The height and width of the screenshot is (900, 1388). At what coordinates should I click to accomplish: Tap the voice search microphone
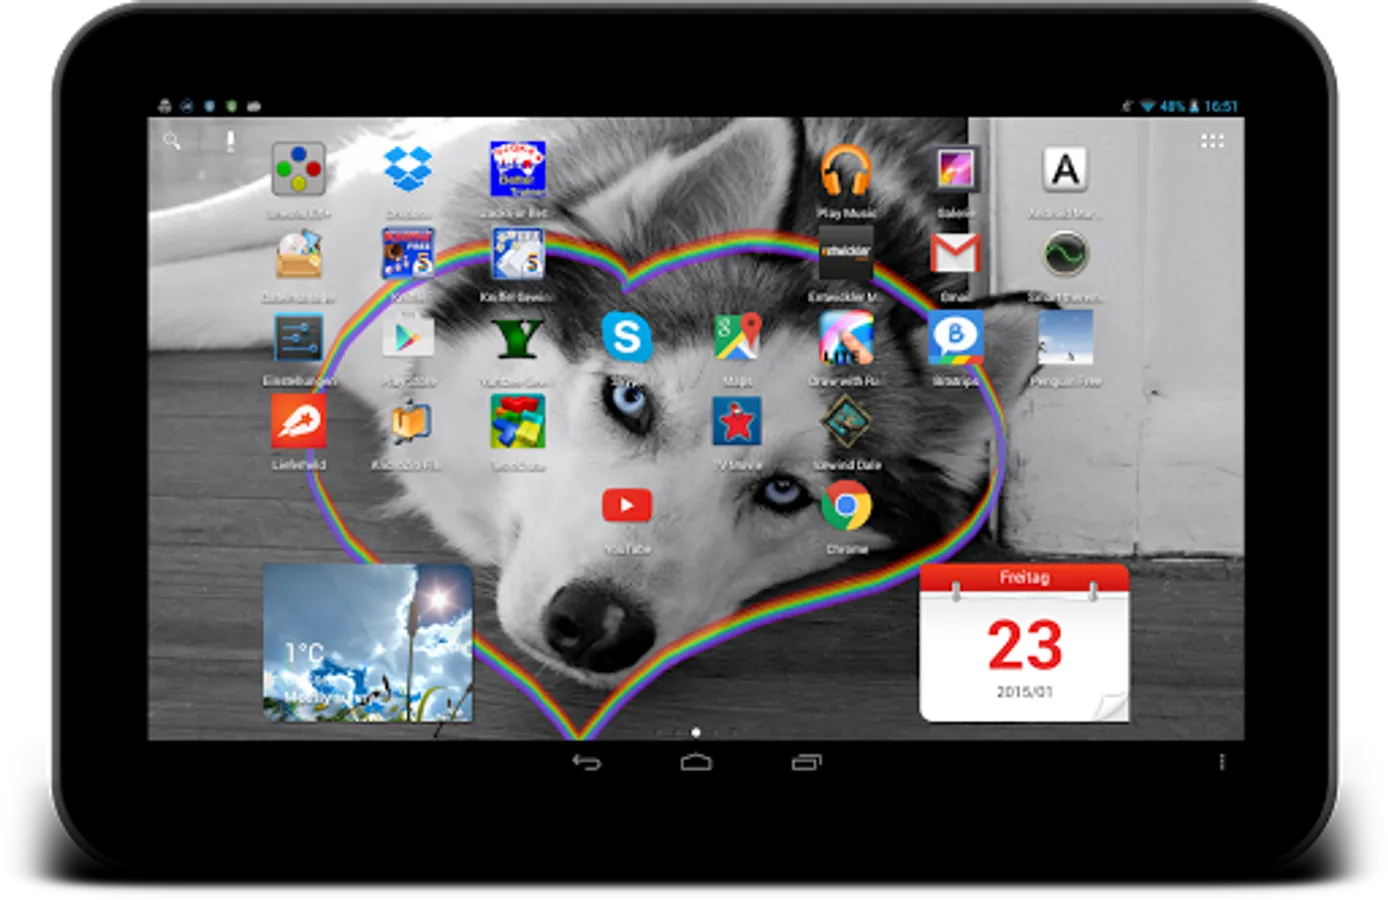(x=230, y=141)
